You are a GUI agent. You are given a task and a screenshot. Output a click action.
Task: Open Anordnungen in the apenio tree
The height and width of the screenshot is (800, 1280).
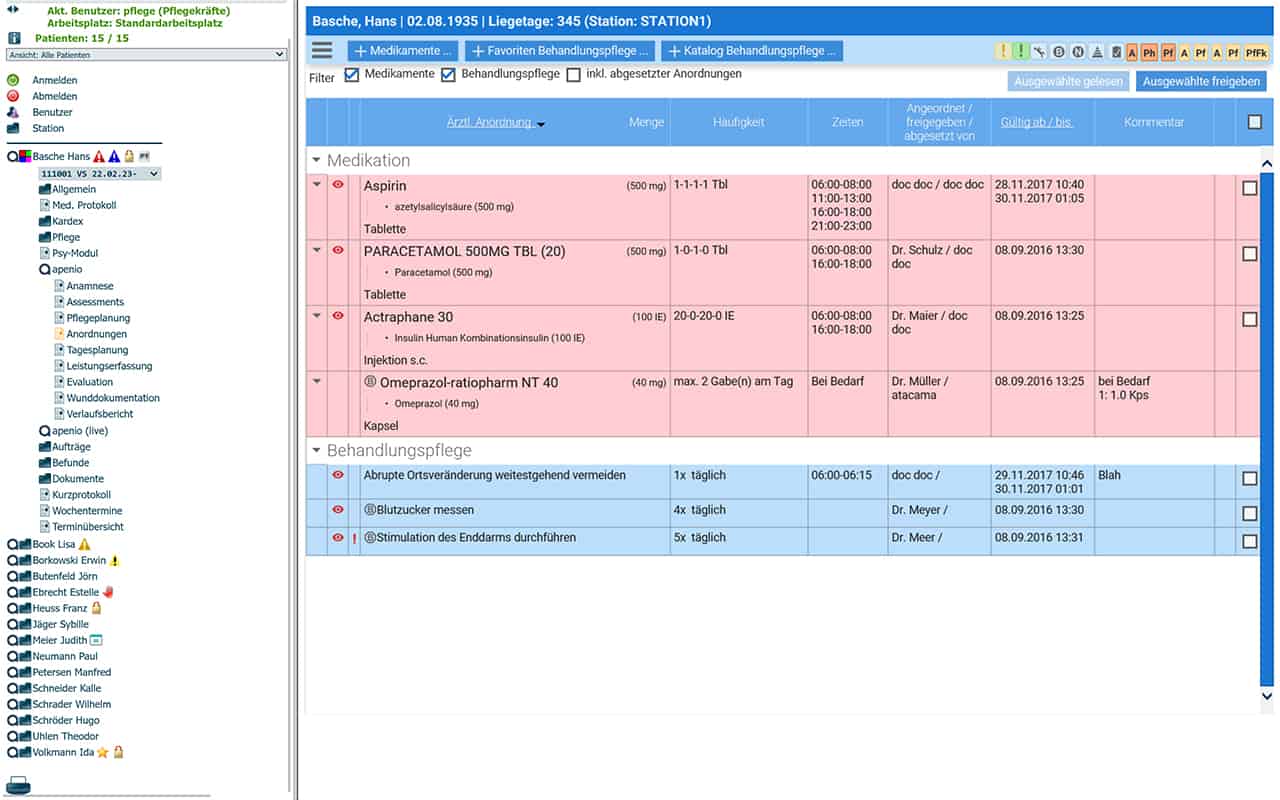point(96,334)
